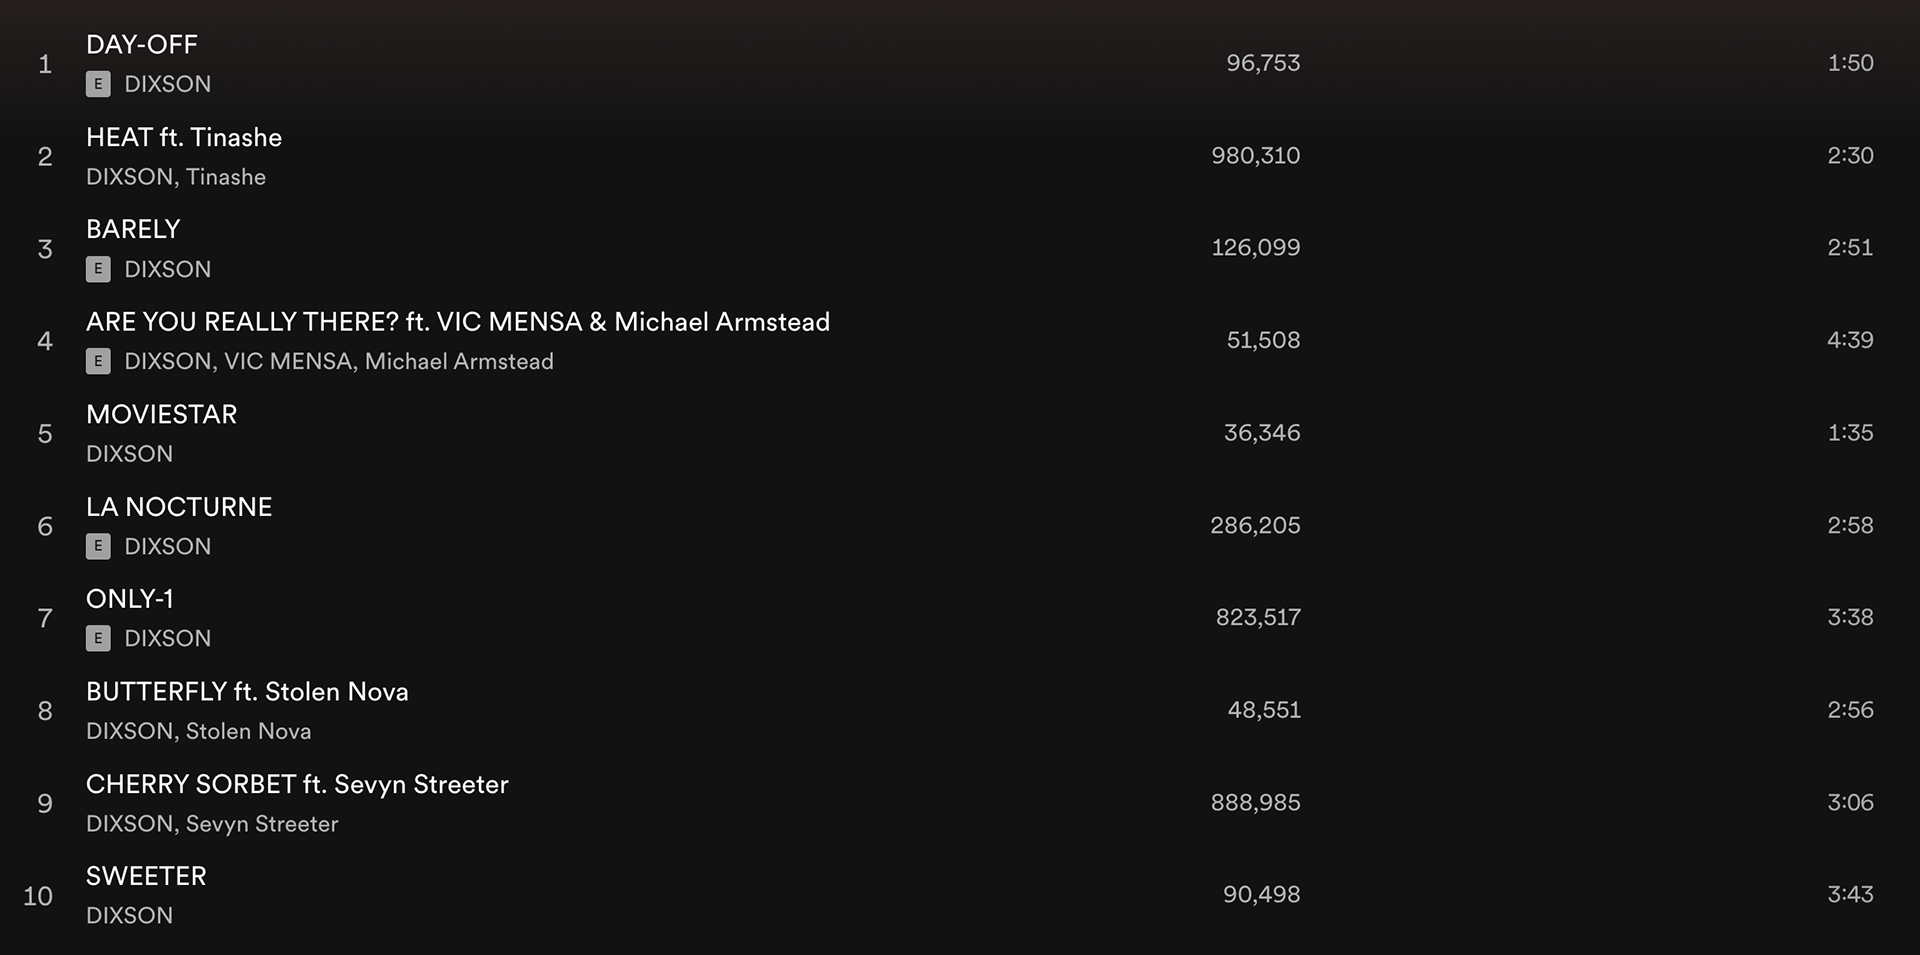1920x955 pixels.
Task: Open the Stolen Nova artist link
Action: tap(248, 731)
